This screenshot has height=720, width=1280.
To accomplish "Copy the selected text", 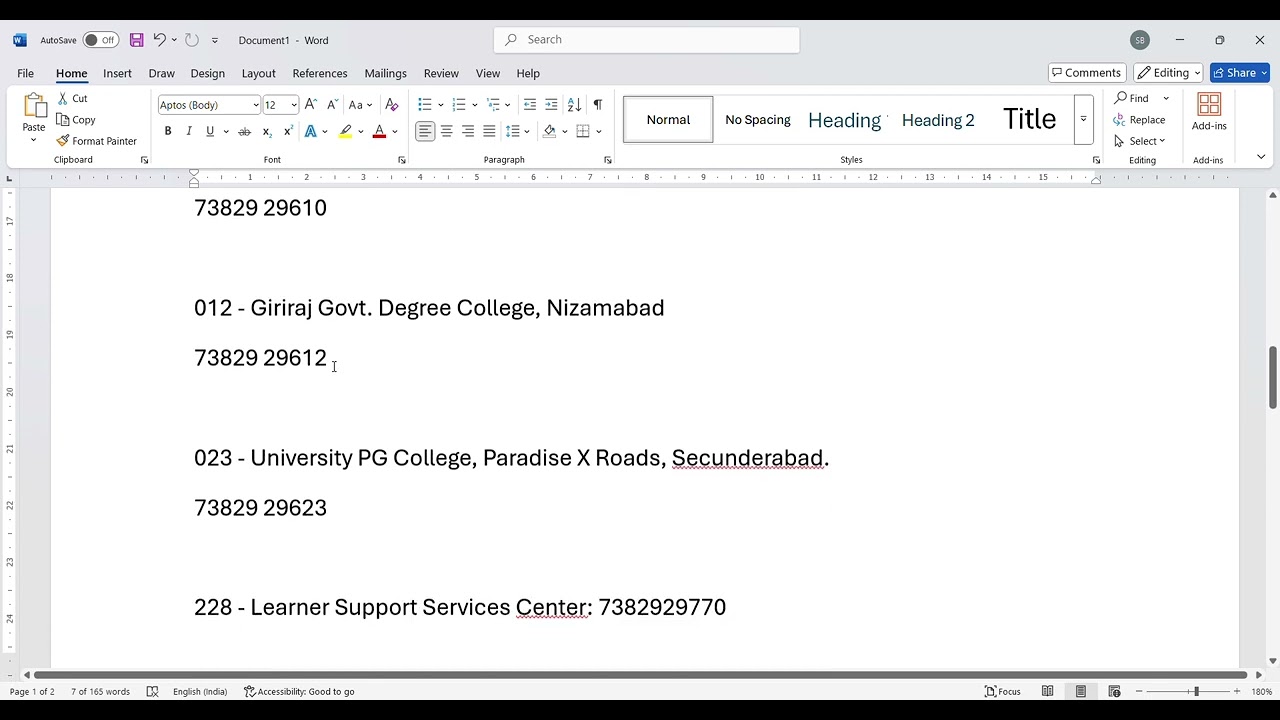I will 76,120.
